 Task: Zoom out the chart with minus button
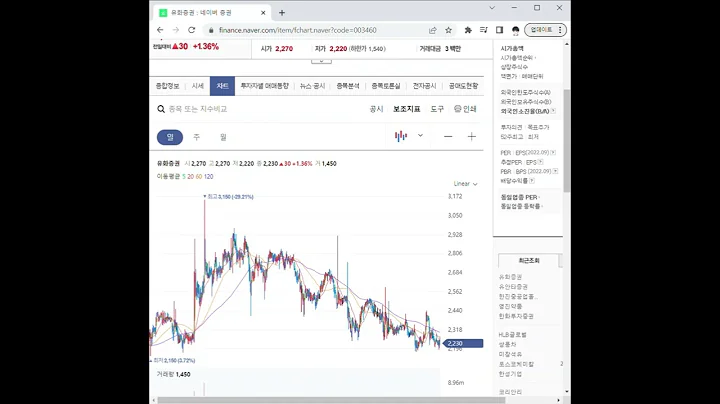click(448, 136)
